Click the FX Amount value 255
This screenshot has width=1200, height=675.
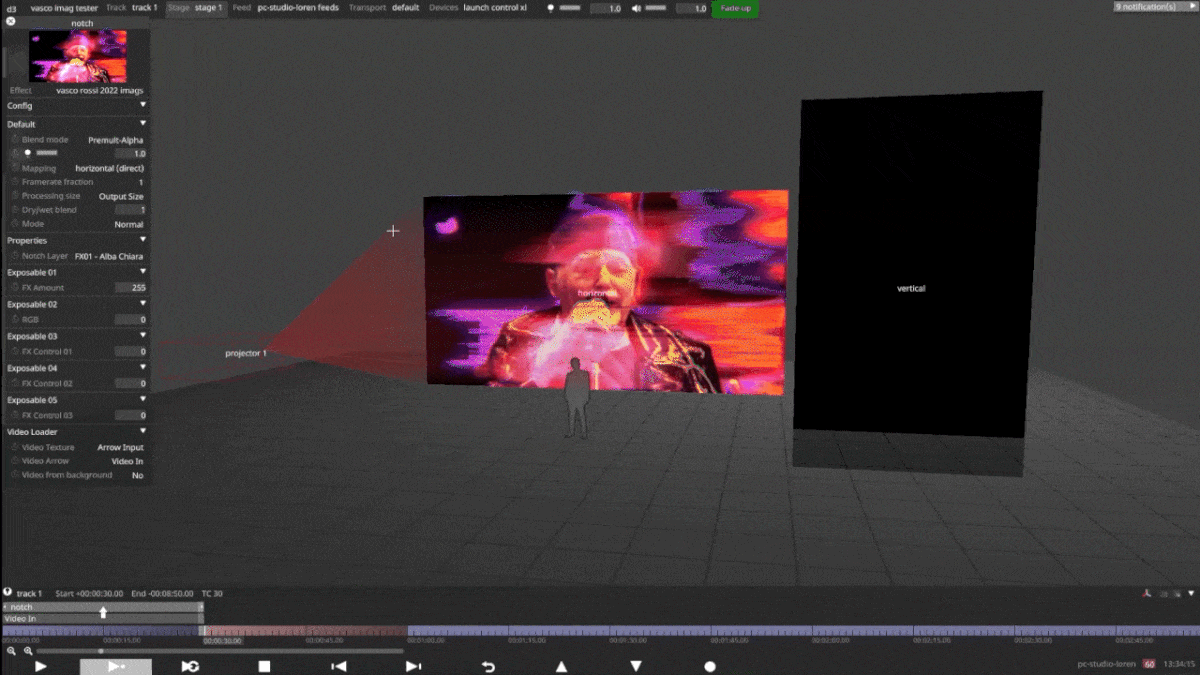pyautogui.click(x=130, y=287)
